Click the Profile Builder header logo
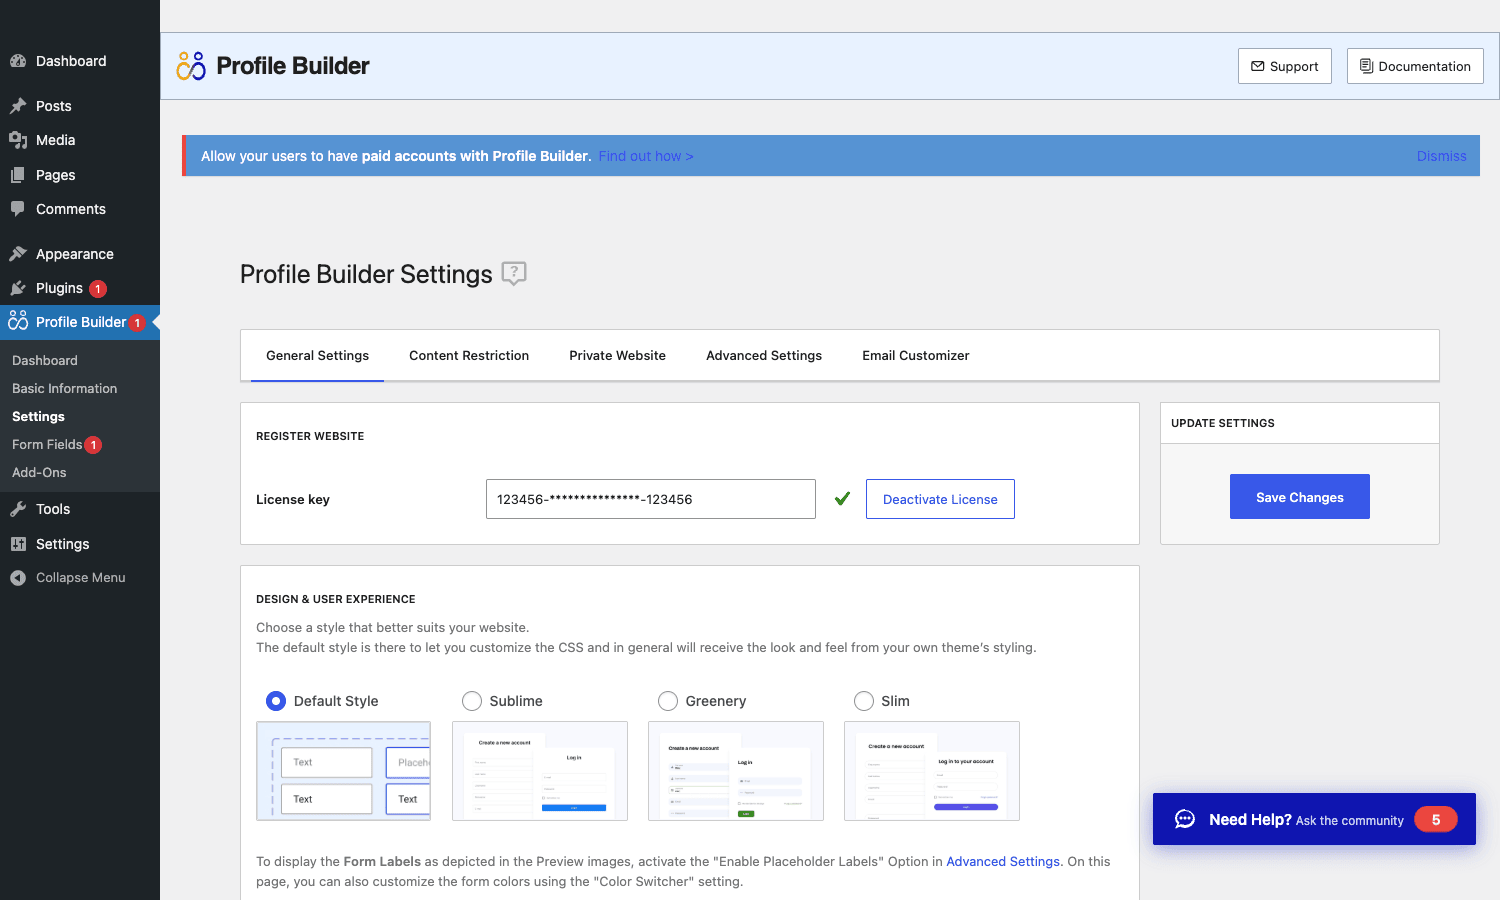Image resolution: width=1500 pixels, height=900 pixels. [x=191, y=66]
